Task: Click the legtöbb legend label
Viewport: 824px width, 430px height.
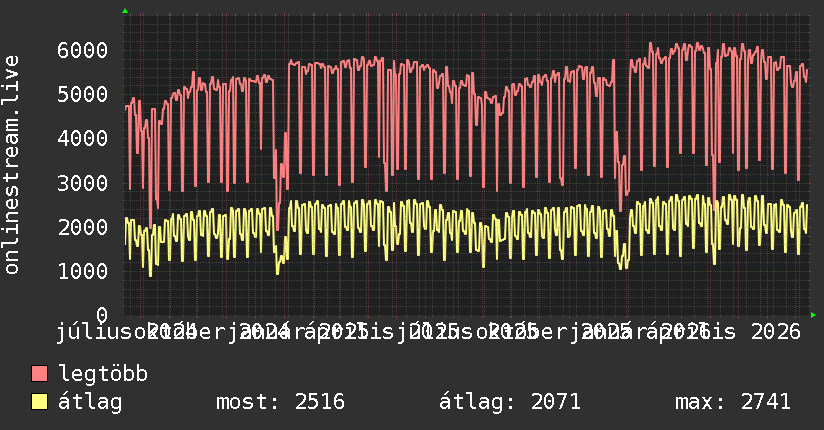Action: click(103, 373)
